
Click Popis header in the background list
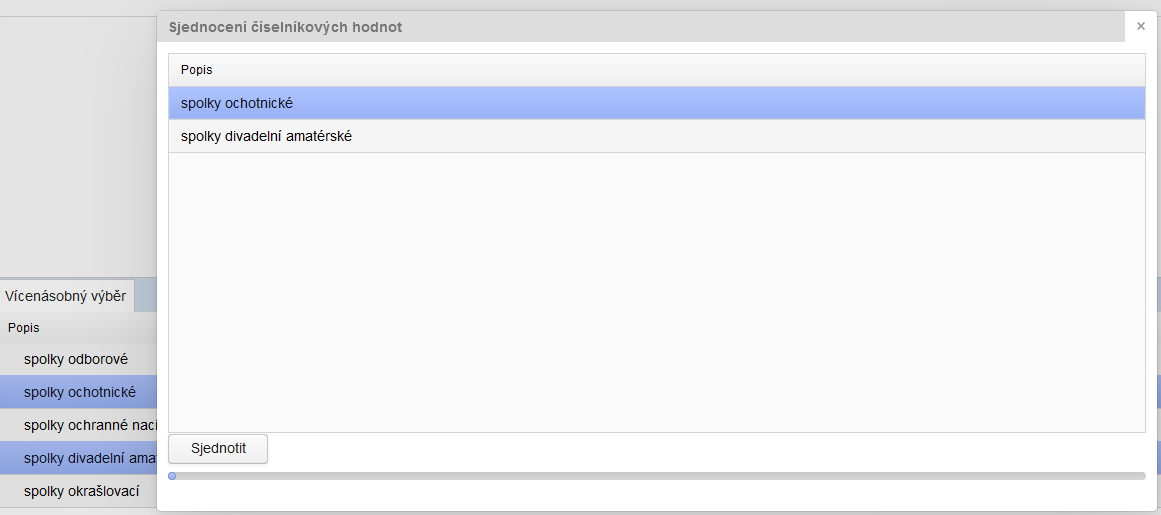24,327
